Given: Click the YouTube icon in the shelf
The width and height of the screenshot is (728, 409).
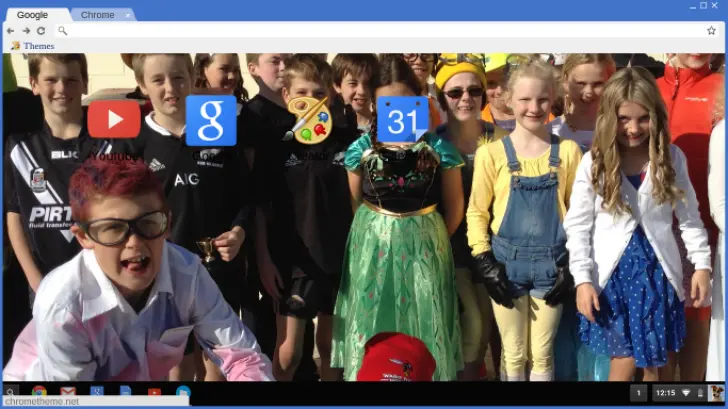Looking at the screenshot, I should point(154,393).
